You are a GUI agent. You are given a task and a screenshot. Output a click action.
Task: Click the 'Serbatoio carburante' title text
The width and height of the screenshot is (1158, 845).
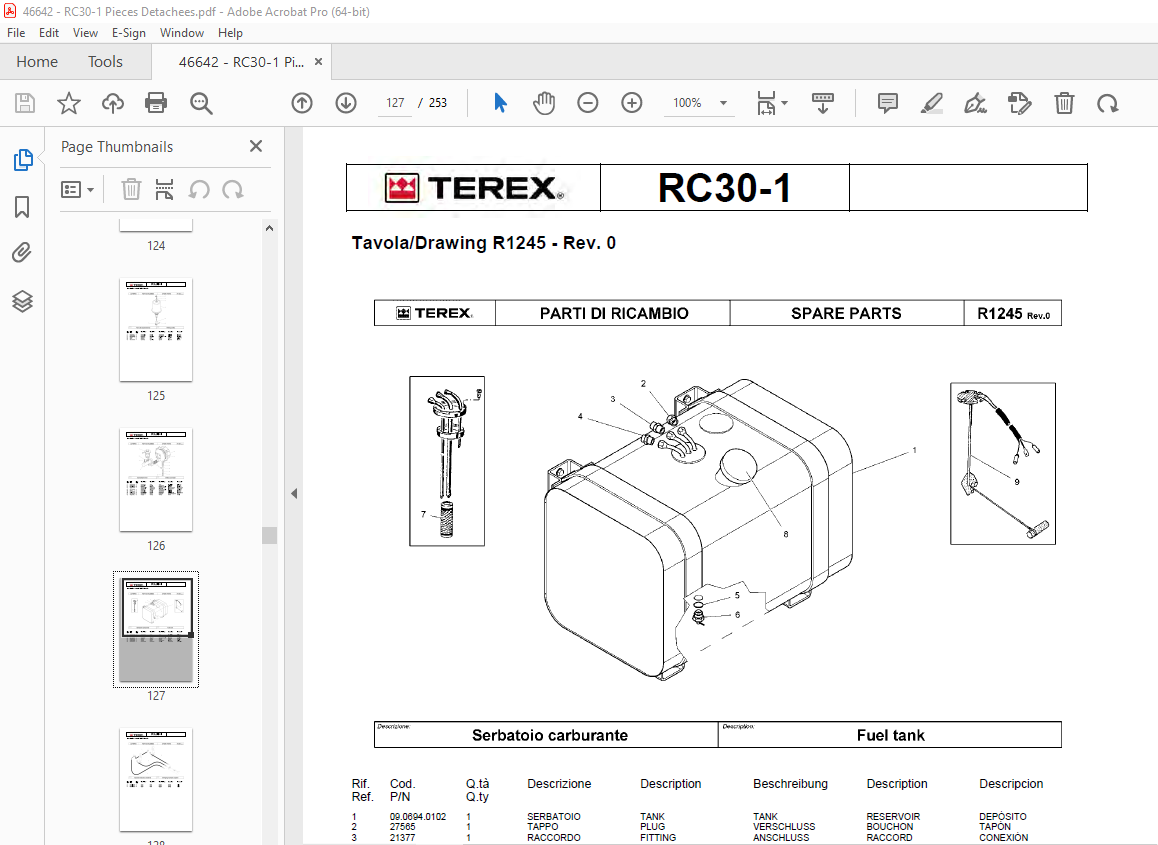click(x=550, y=735)
